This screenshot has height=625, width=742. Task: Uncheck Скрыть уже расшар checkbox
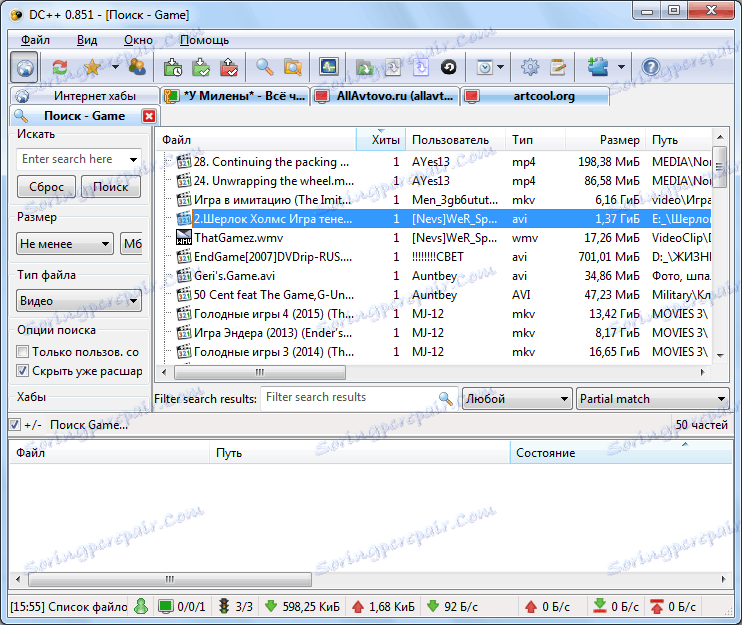(x=23, y=371)
